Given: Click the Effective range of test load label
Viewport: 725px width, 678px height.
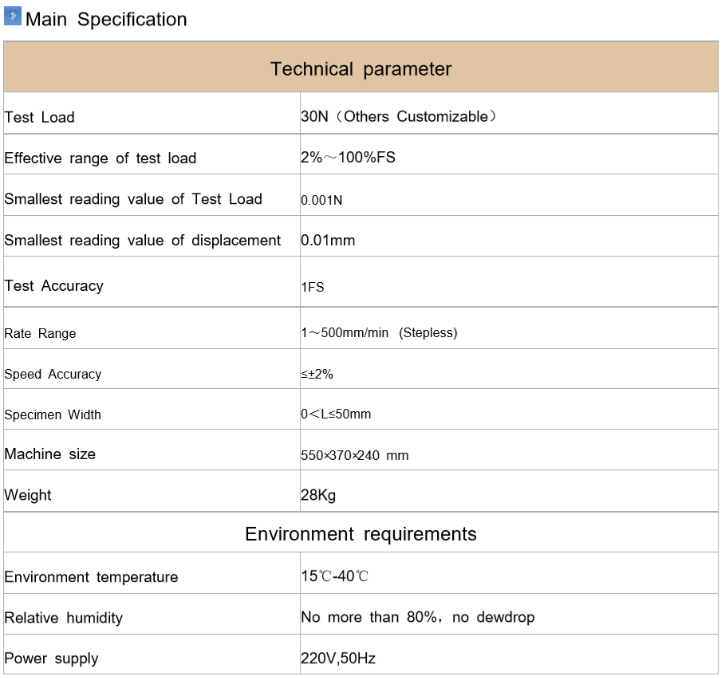Looking at the screenshot, I should 100,158.
